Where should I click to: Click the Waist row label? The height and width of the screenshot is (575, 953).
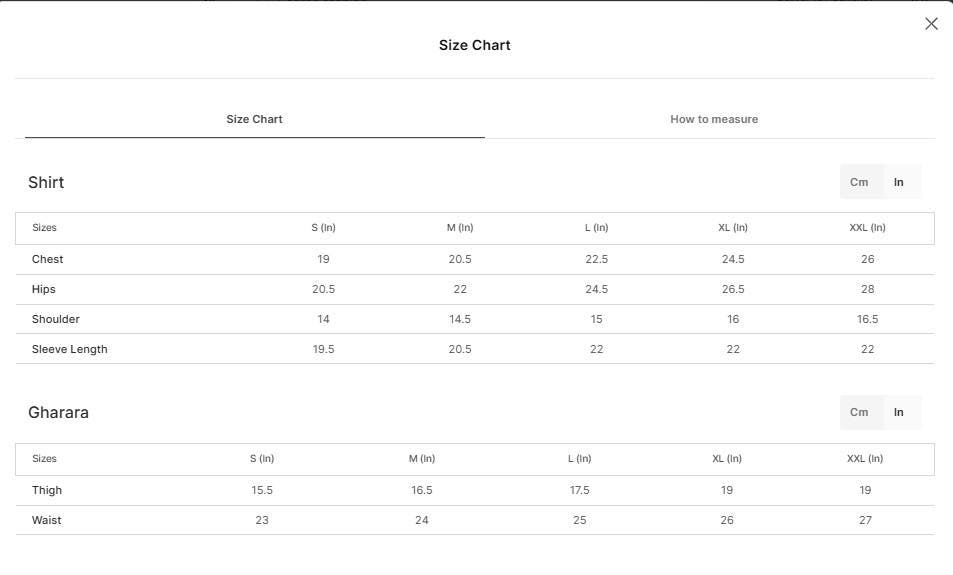(46, 520)
